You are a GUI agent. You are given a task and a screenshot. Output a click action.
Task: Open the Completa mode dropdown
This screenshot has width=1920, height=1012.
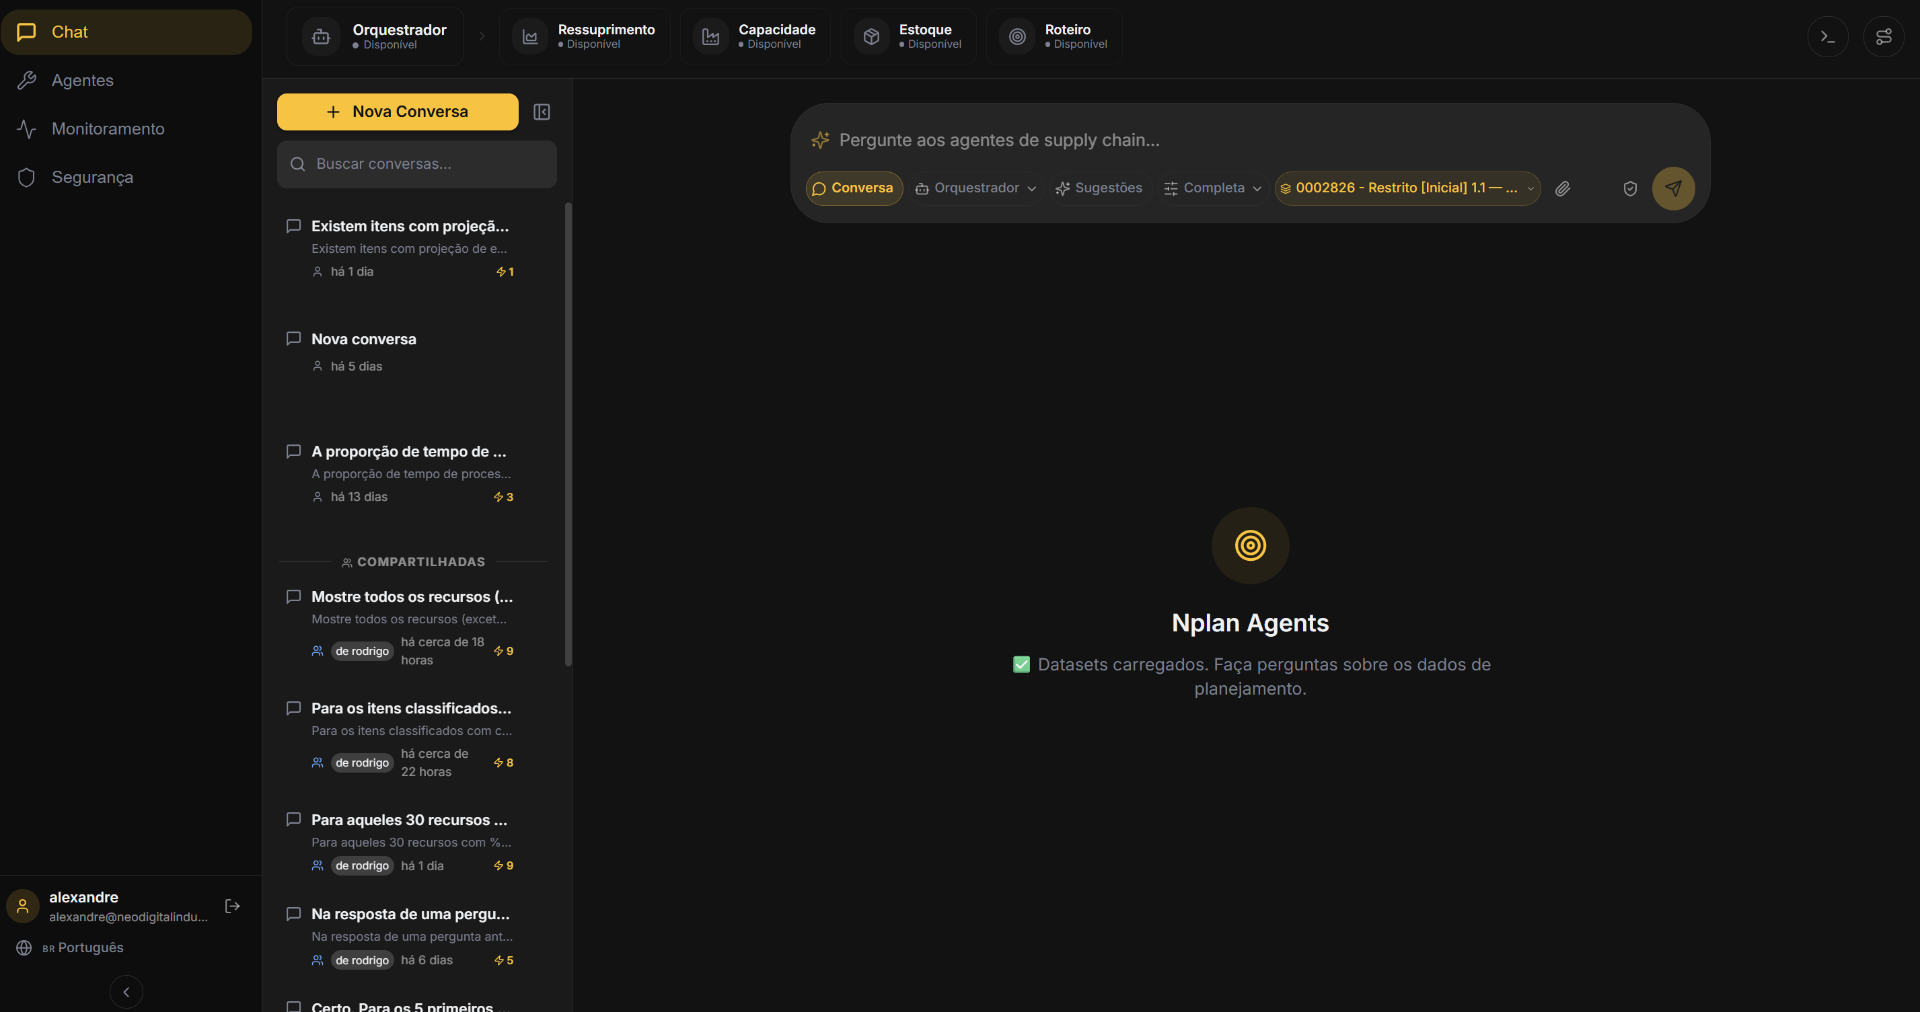click(1213, 188)
